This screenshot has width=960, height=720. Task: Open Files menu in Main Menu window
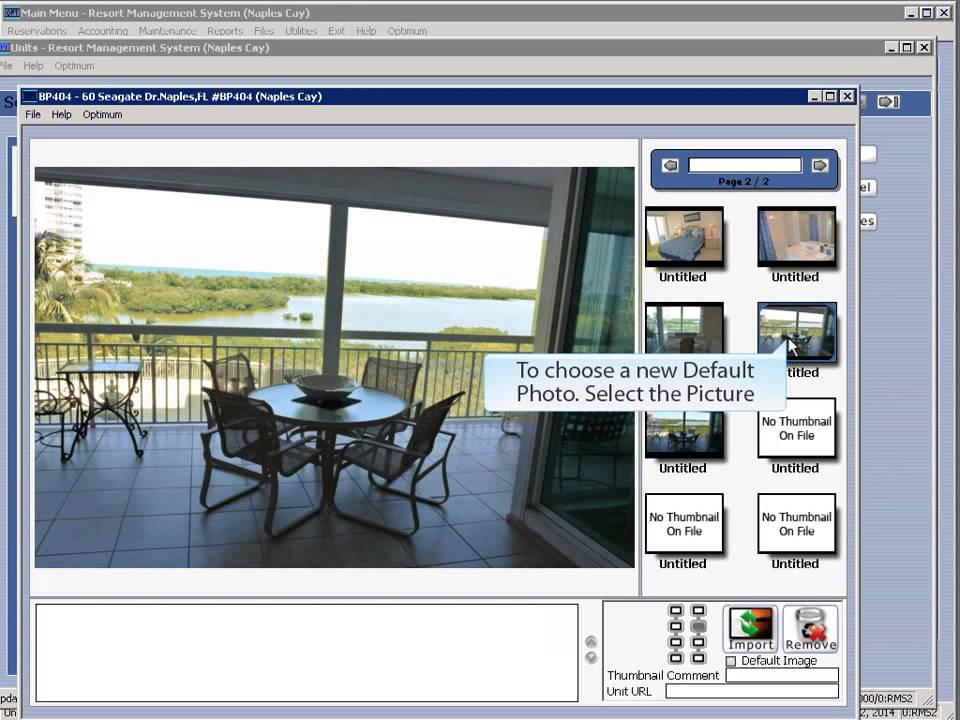click(264, 31)
